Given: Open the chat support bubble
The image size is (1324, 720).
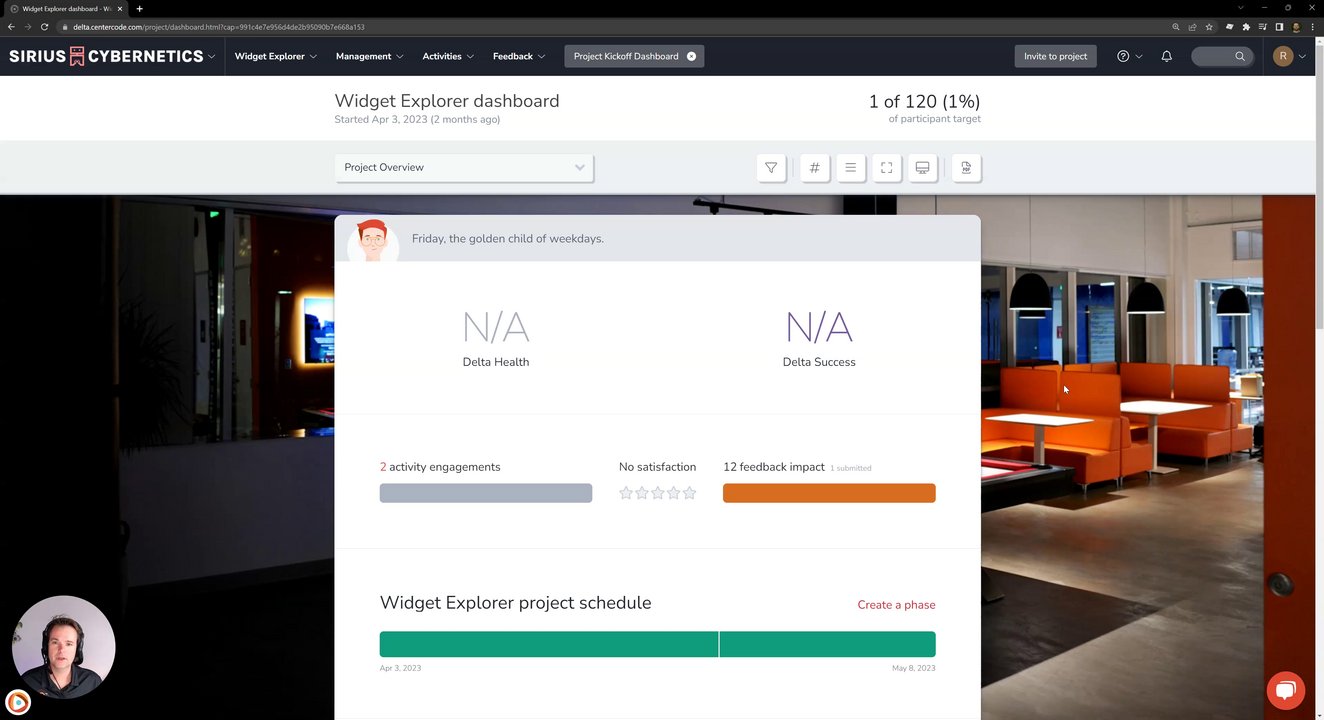Looking at the screenshot, I should click(1286, 690).
